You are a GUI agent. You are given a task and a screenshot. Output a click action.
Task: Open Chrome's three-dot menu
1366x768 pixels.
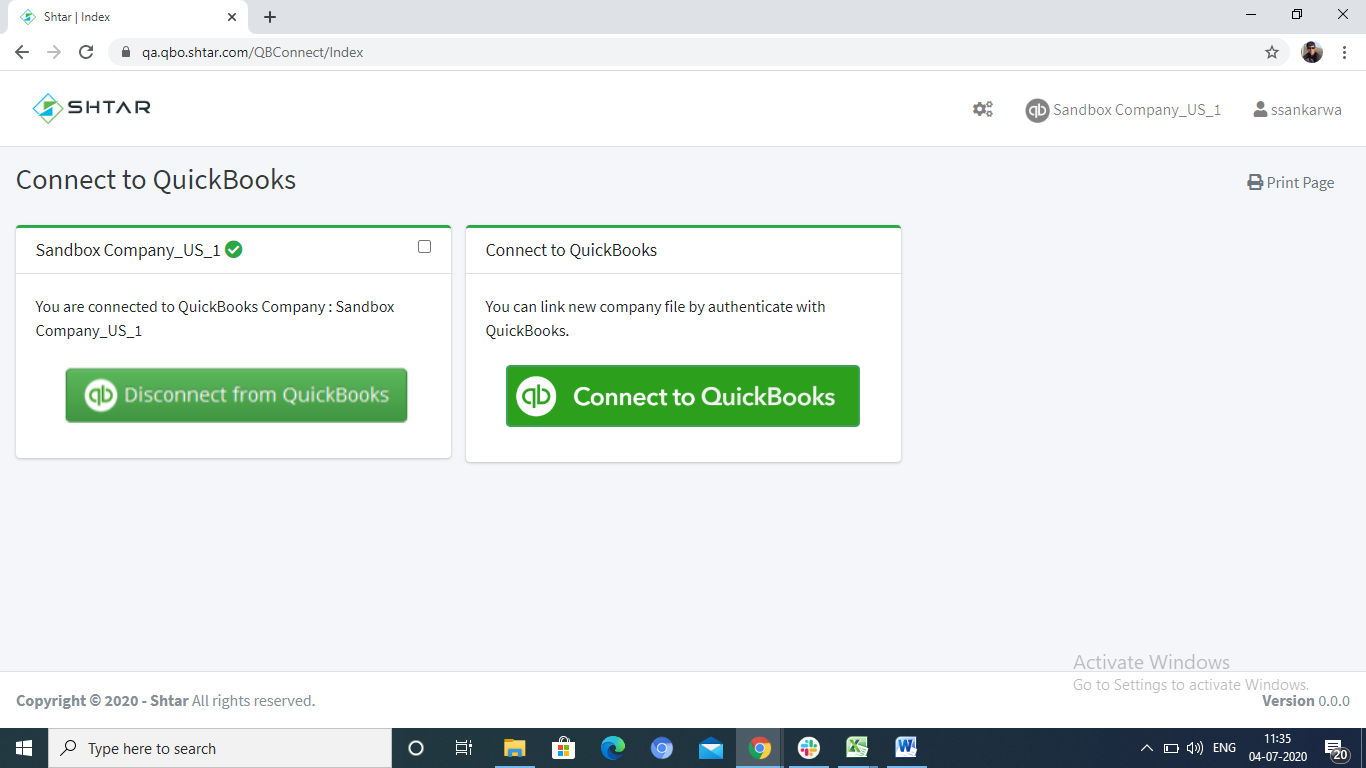tap(1345, 52)
